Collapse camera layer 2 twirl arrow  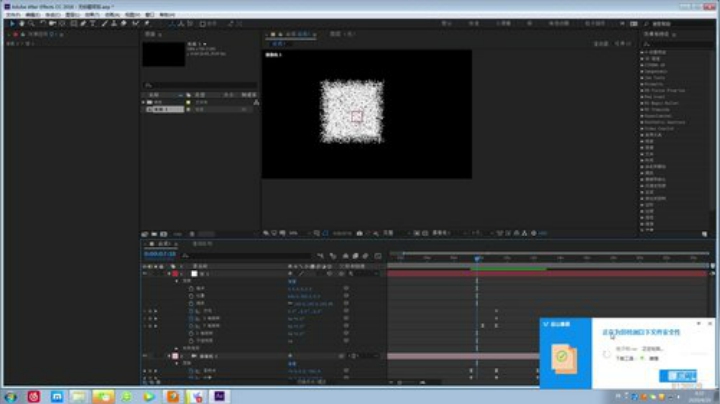[x=169, y=356]
